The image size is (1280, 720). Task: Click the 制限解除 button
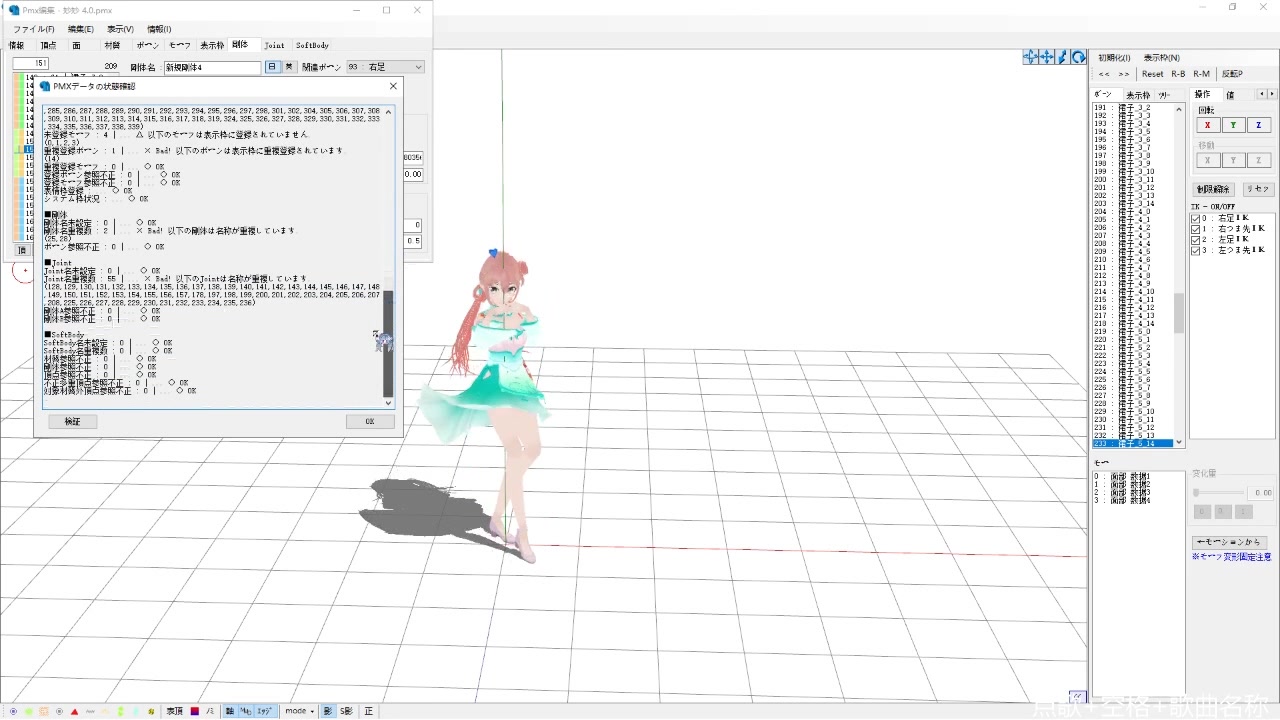tap(1214, 189)
